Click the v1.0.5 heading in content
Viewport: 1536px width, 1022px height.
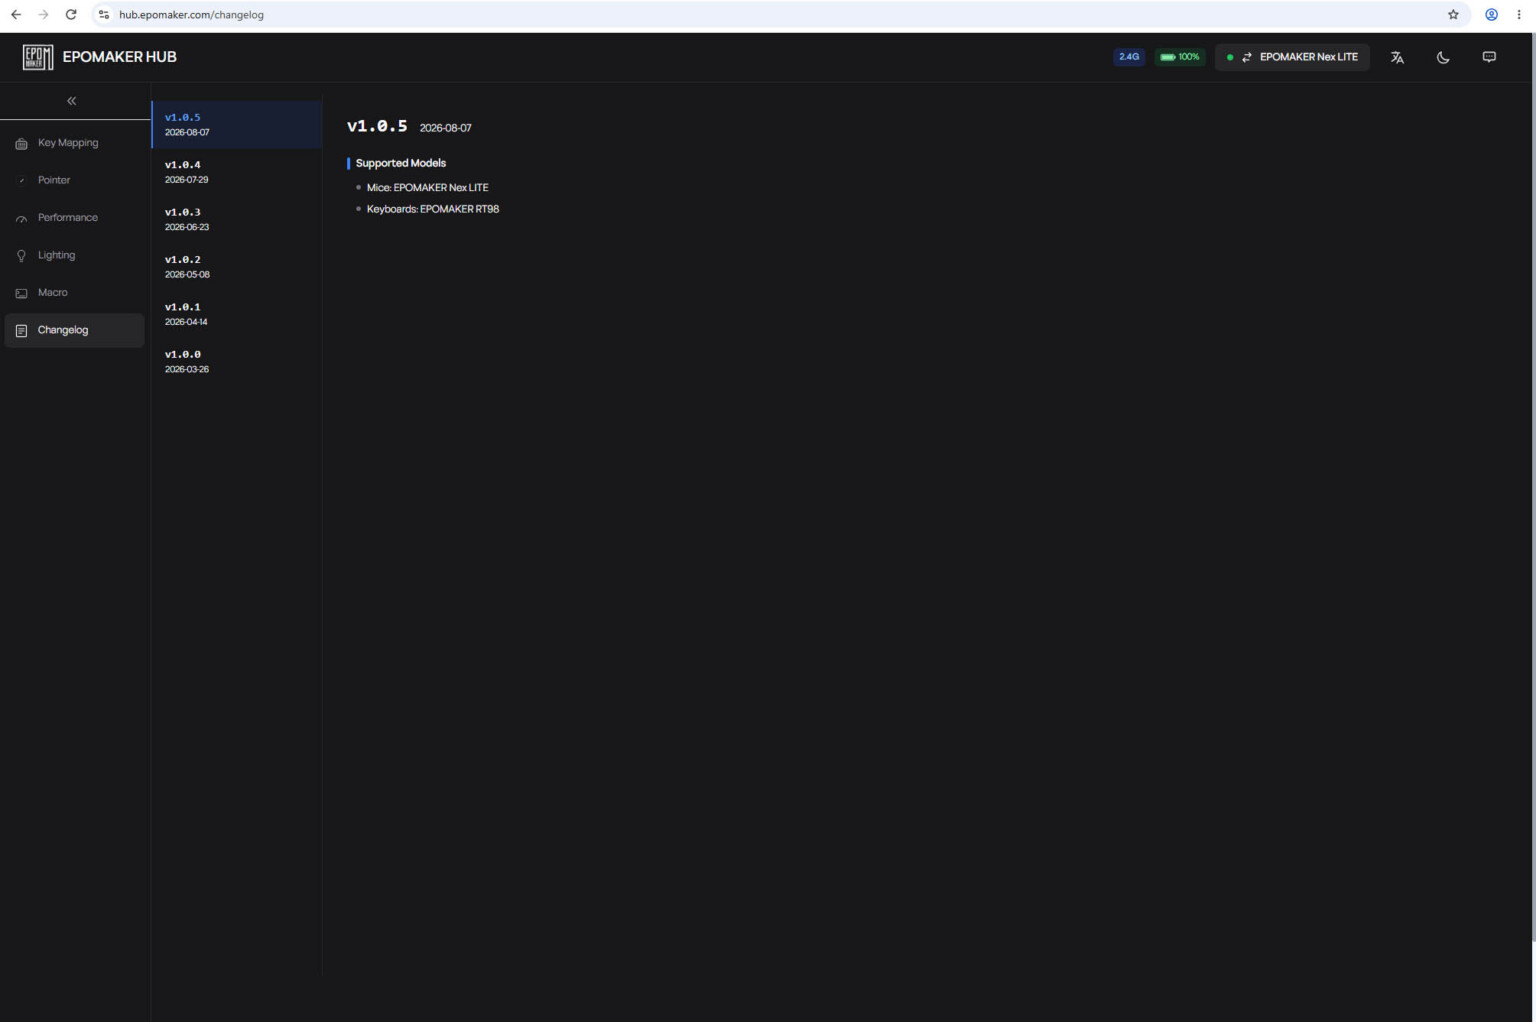[x=377, y=126]
